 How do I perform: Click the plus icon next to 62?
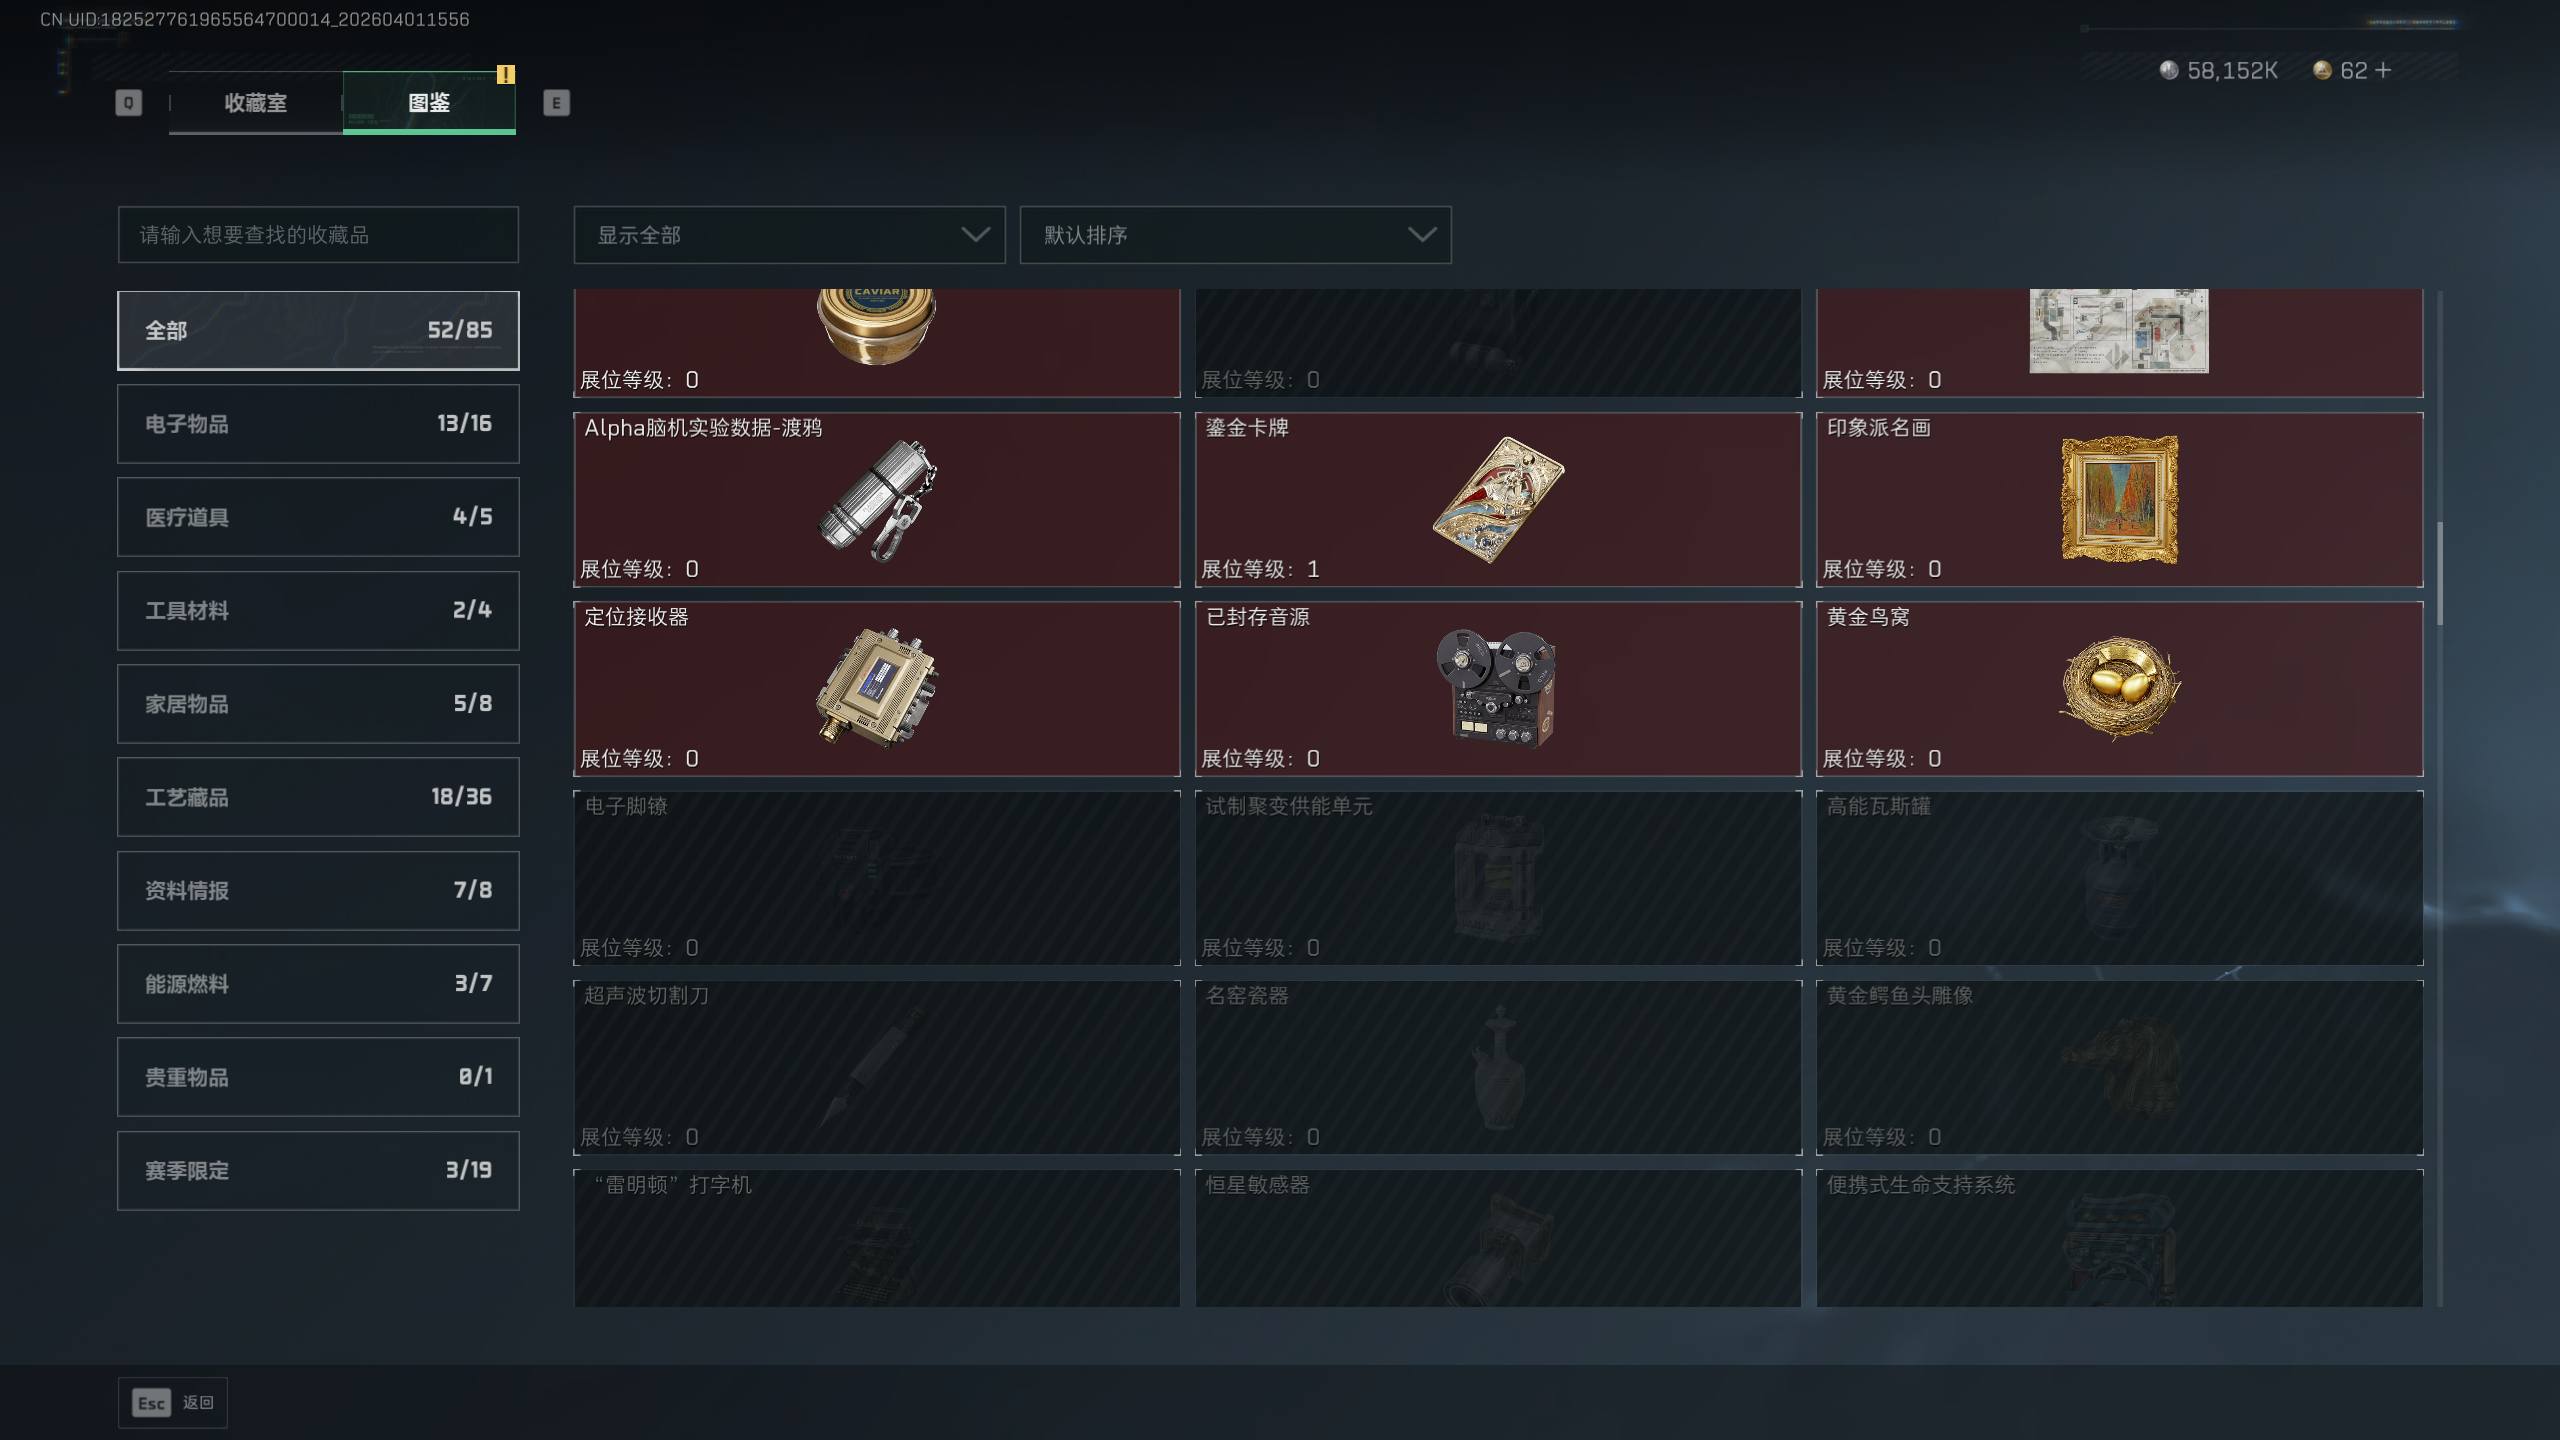[x=2383, y=70]
